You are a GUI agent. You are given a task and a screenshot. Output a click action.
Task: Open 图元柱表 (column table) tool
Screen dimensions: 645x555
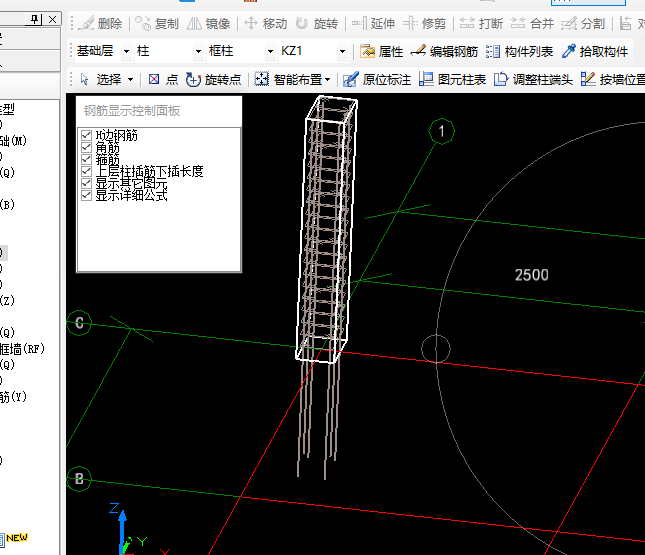click(x=452, y=79)
